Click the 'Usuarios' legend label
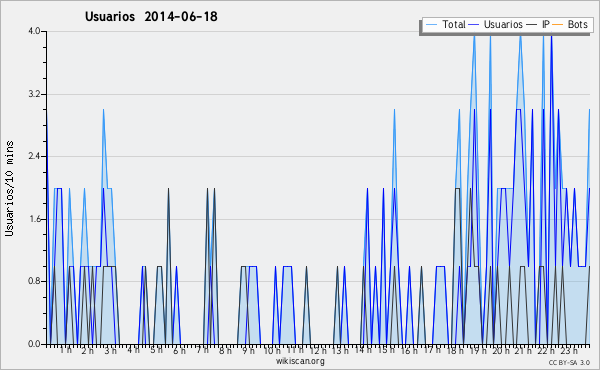Screen dimensions: 600x370 pyautogui.click(x=503, y=24)
